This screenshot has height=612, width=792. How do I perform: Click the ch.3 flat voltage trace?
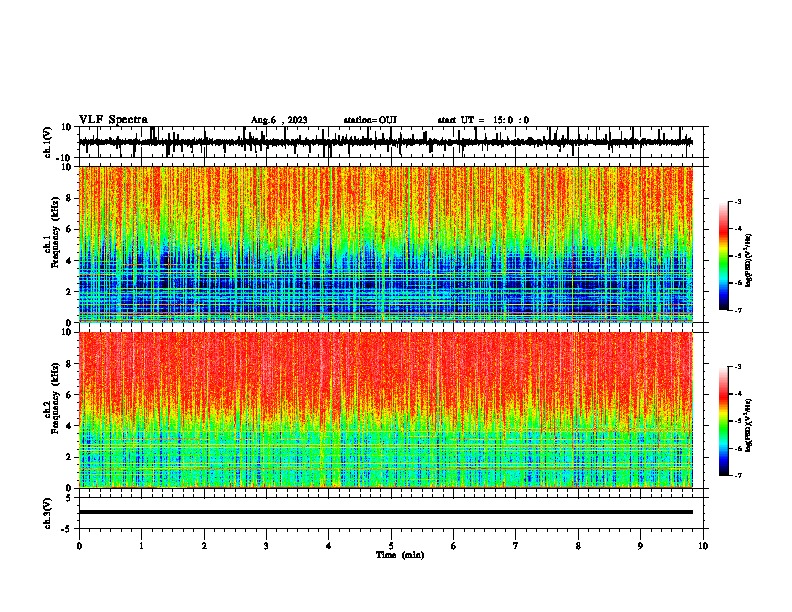click(385, 512)
